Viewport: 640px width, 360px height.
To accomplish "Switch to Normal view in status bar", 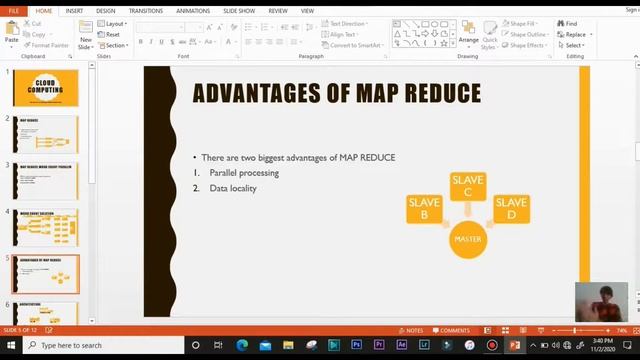I will (487, 330).
